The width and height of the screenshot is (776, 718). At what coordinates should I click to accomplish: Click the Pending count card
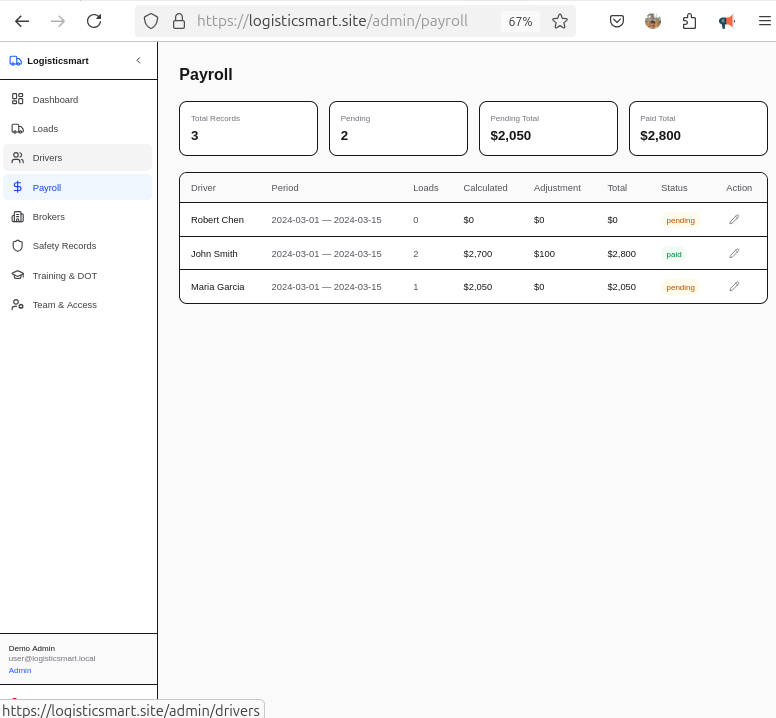coord(398,129)
